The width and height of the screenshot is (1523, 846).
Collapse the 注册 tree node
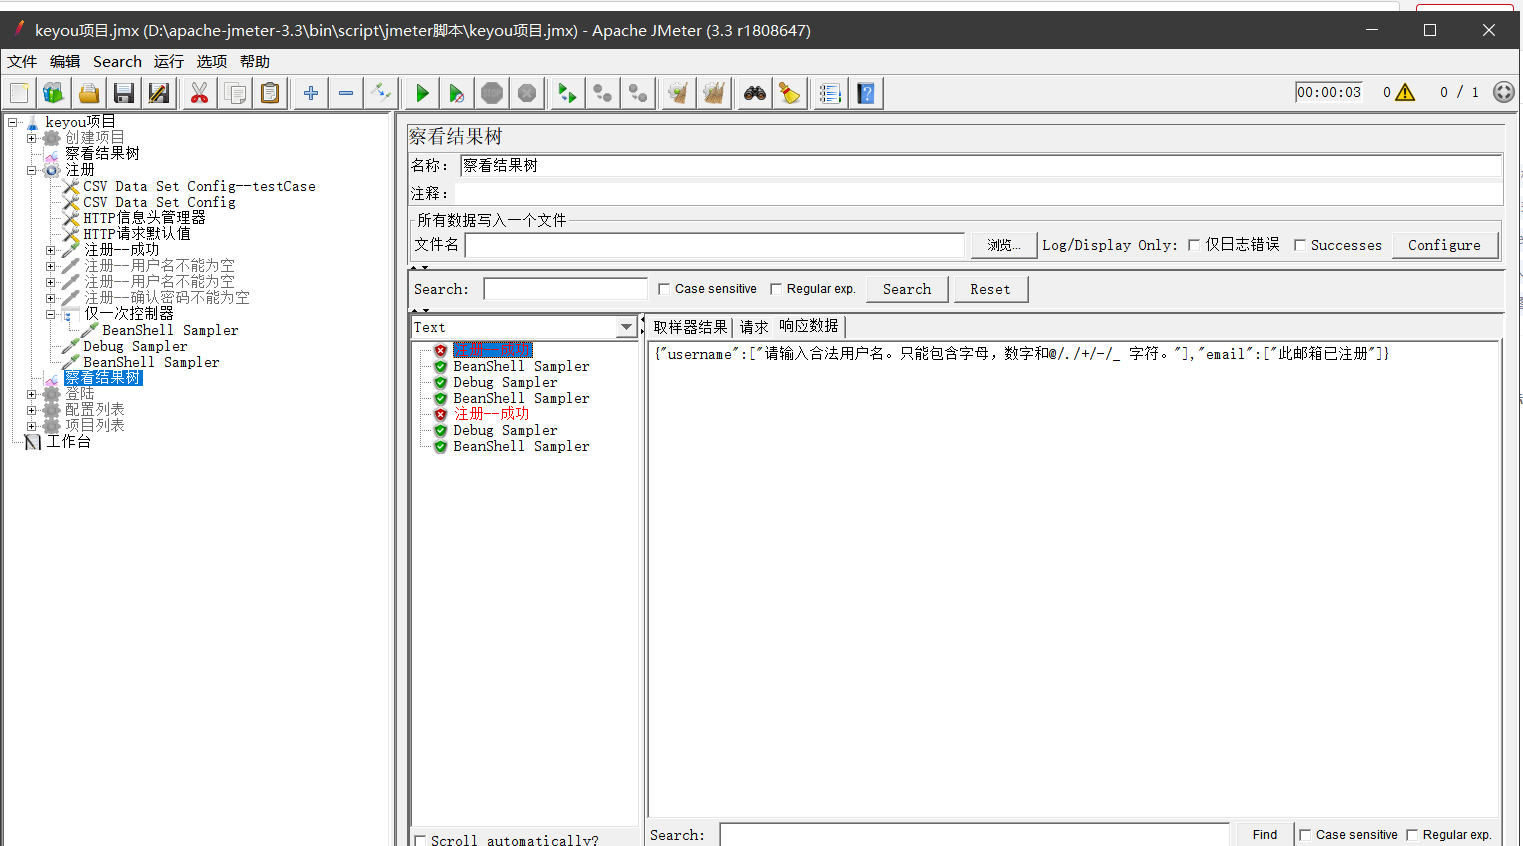click(31, 169)
